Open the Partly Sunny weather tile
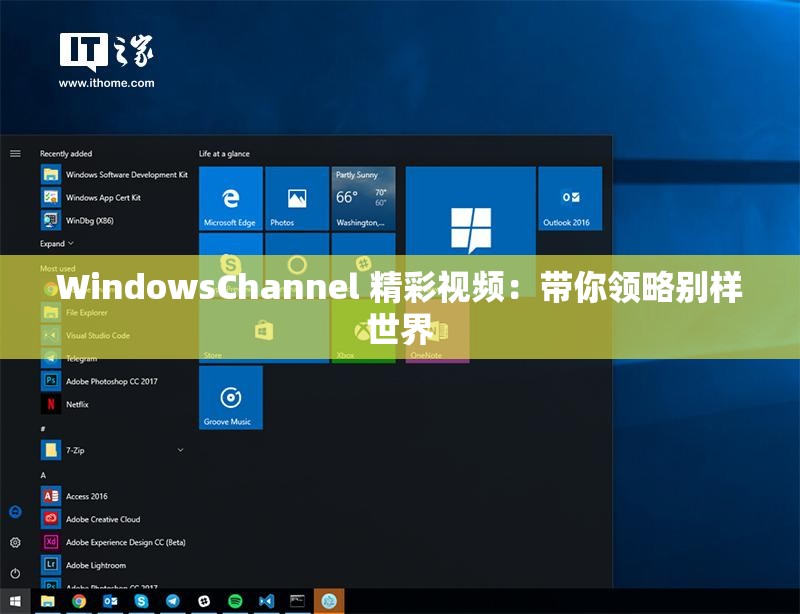This screenshot has height=614, width=800. pyautogui.click(x=363, y=199)
